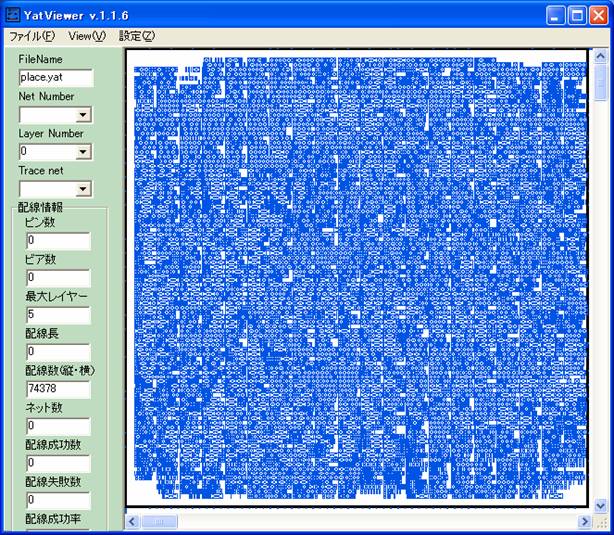
Task: Click the YatViewer title bar app icon
Action: click(x=13, y=16)
